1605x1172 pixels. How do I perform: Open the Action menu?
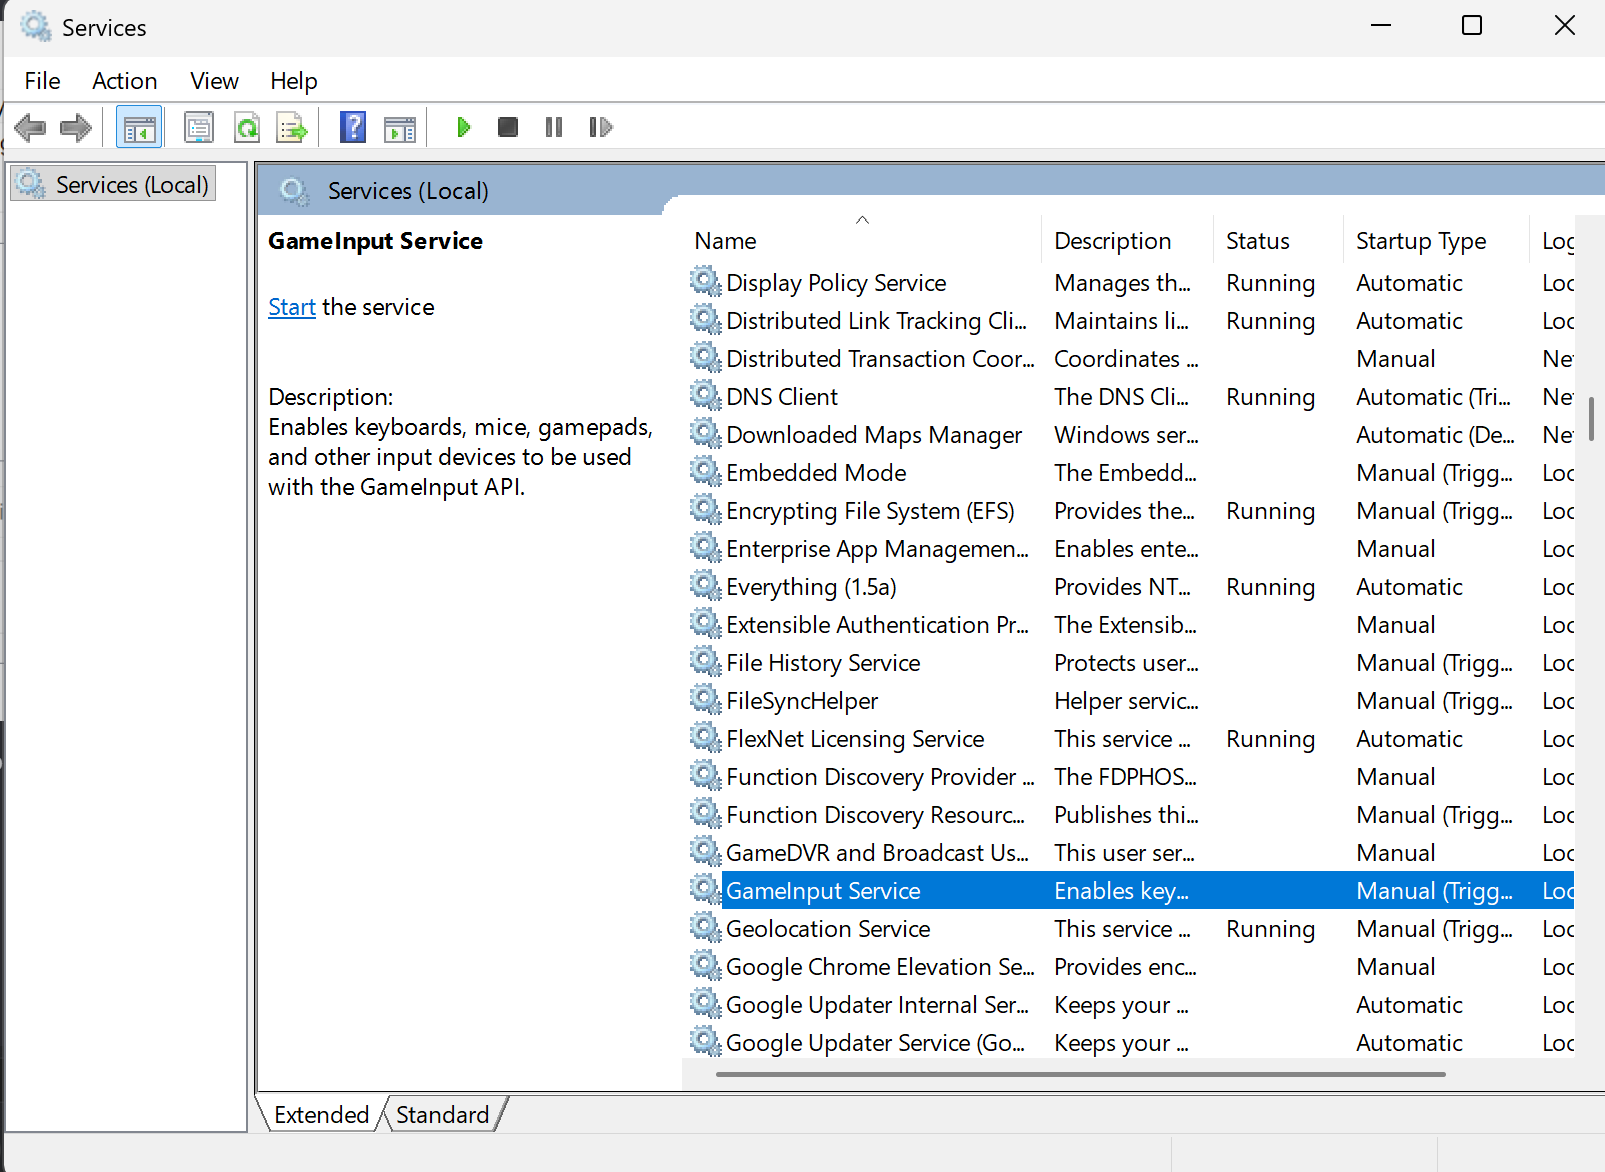pos(125,81)
